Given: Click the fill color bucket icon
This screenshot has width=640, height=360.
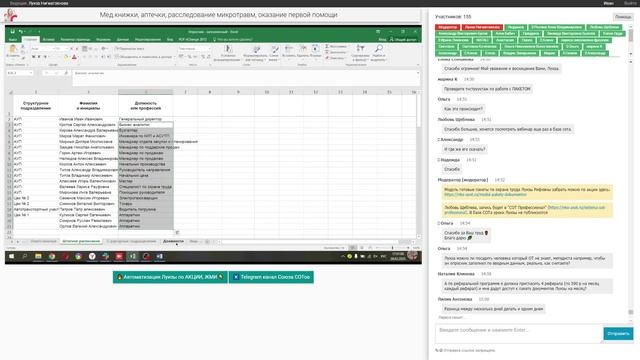Looking at the screenshot, I should [x=66, y=57].
